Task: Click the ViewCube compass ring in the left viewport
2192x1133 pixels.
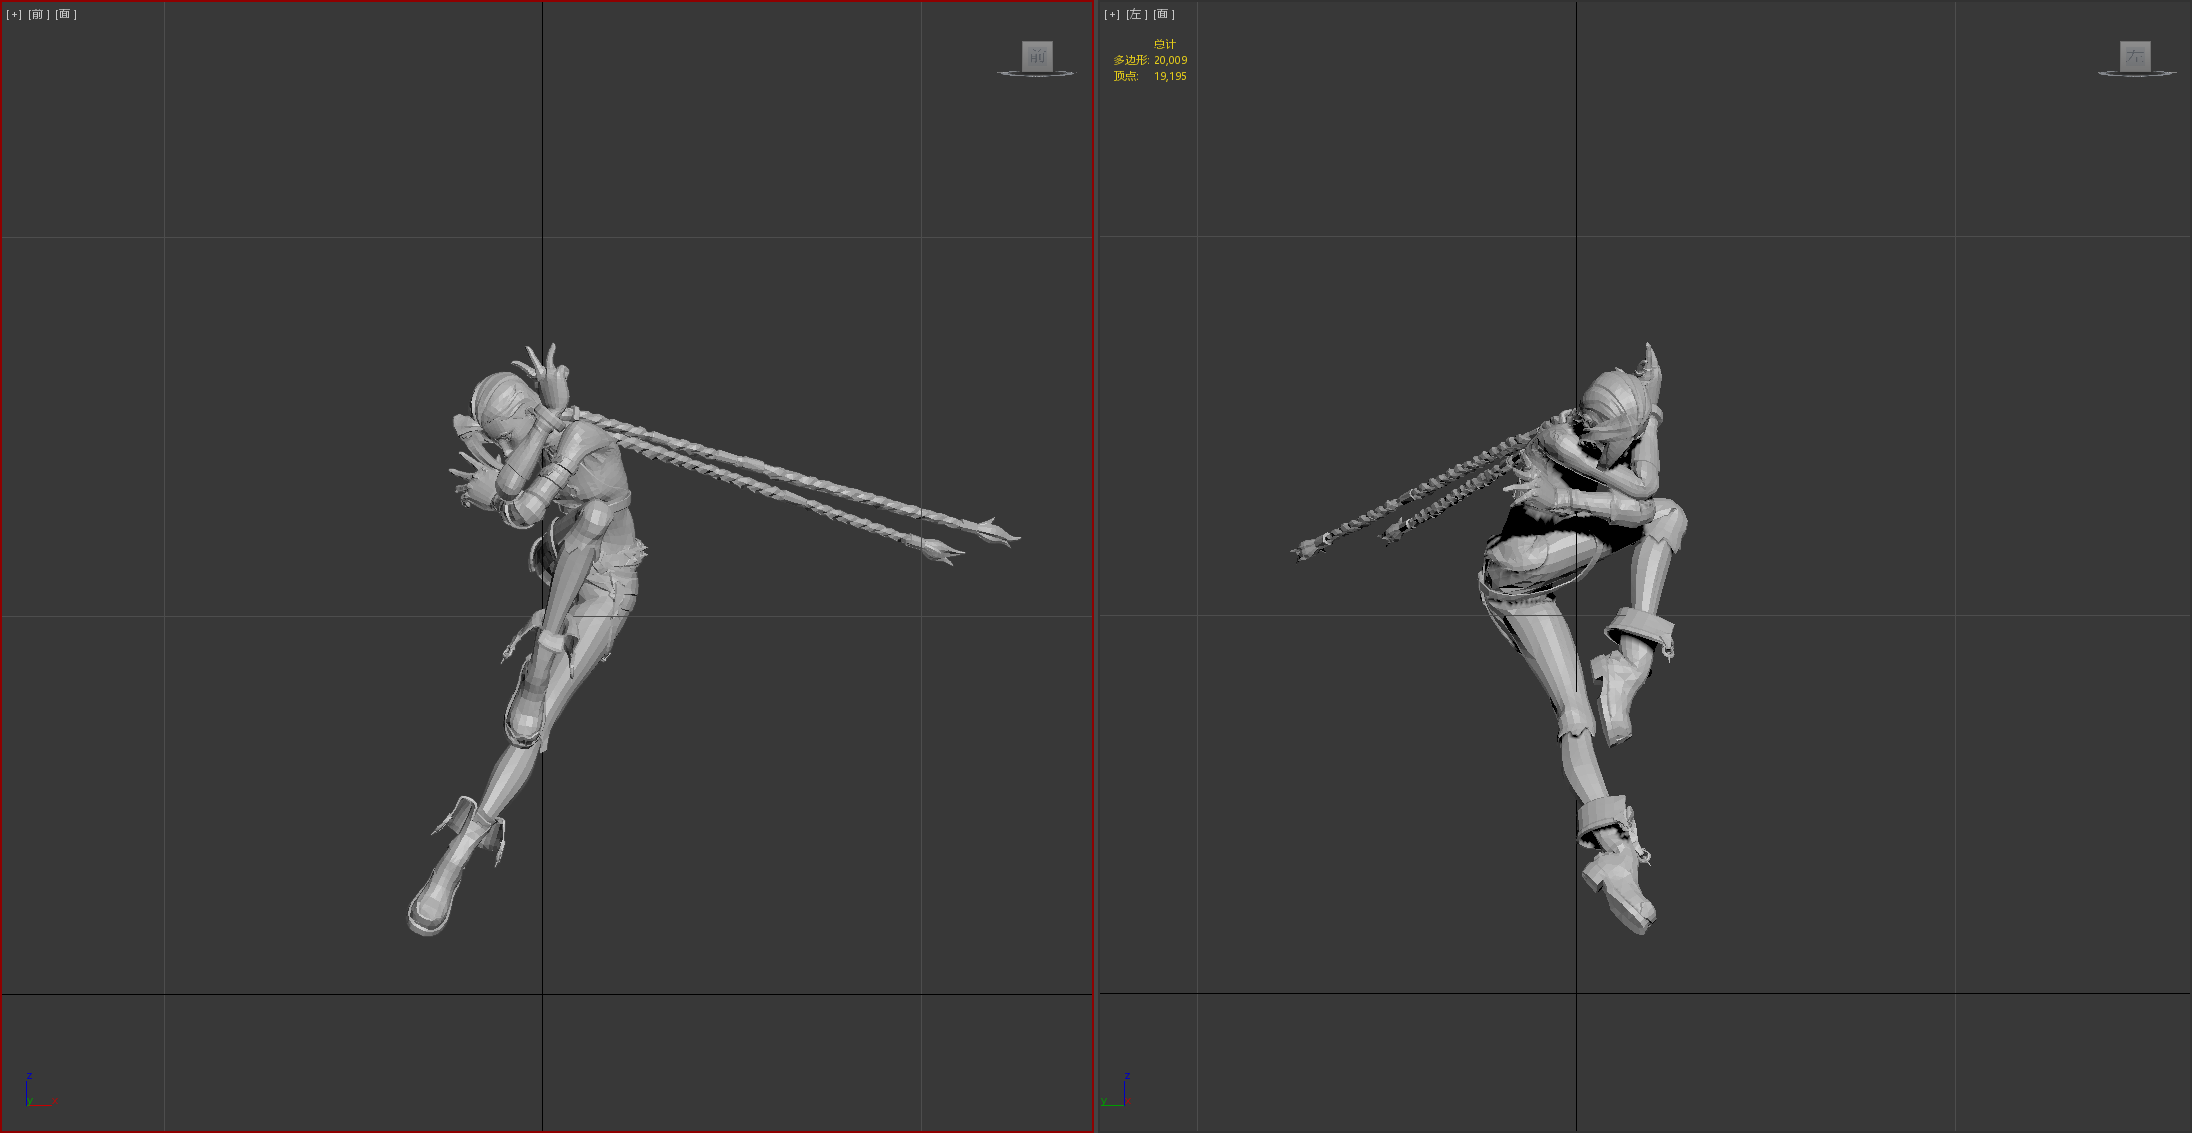Action: pyautogui.click(x=2136, y=73)
